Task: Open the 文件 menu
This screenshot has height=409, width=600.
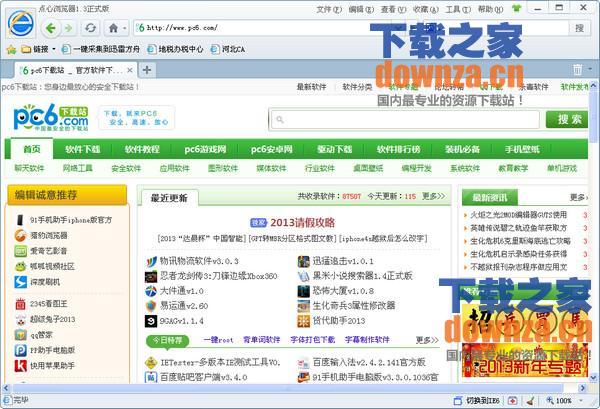Action: [x=329, y=9]
